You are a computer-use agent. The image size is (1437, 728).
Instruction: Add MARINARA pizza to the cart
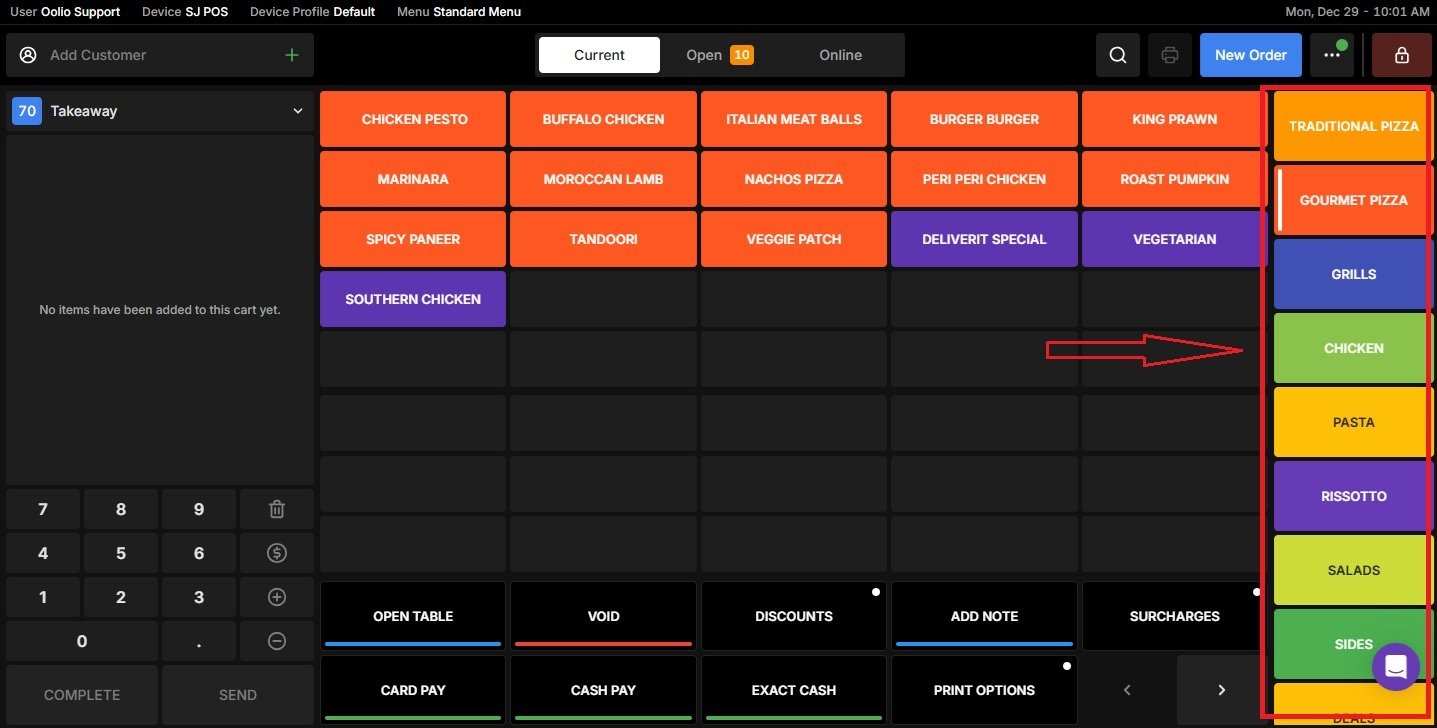pos(412,179)
